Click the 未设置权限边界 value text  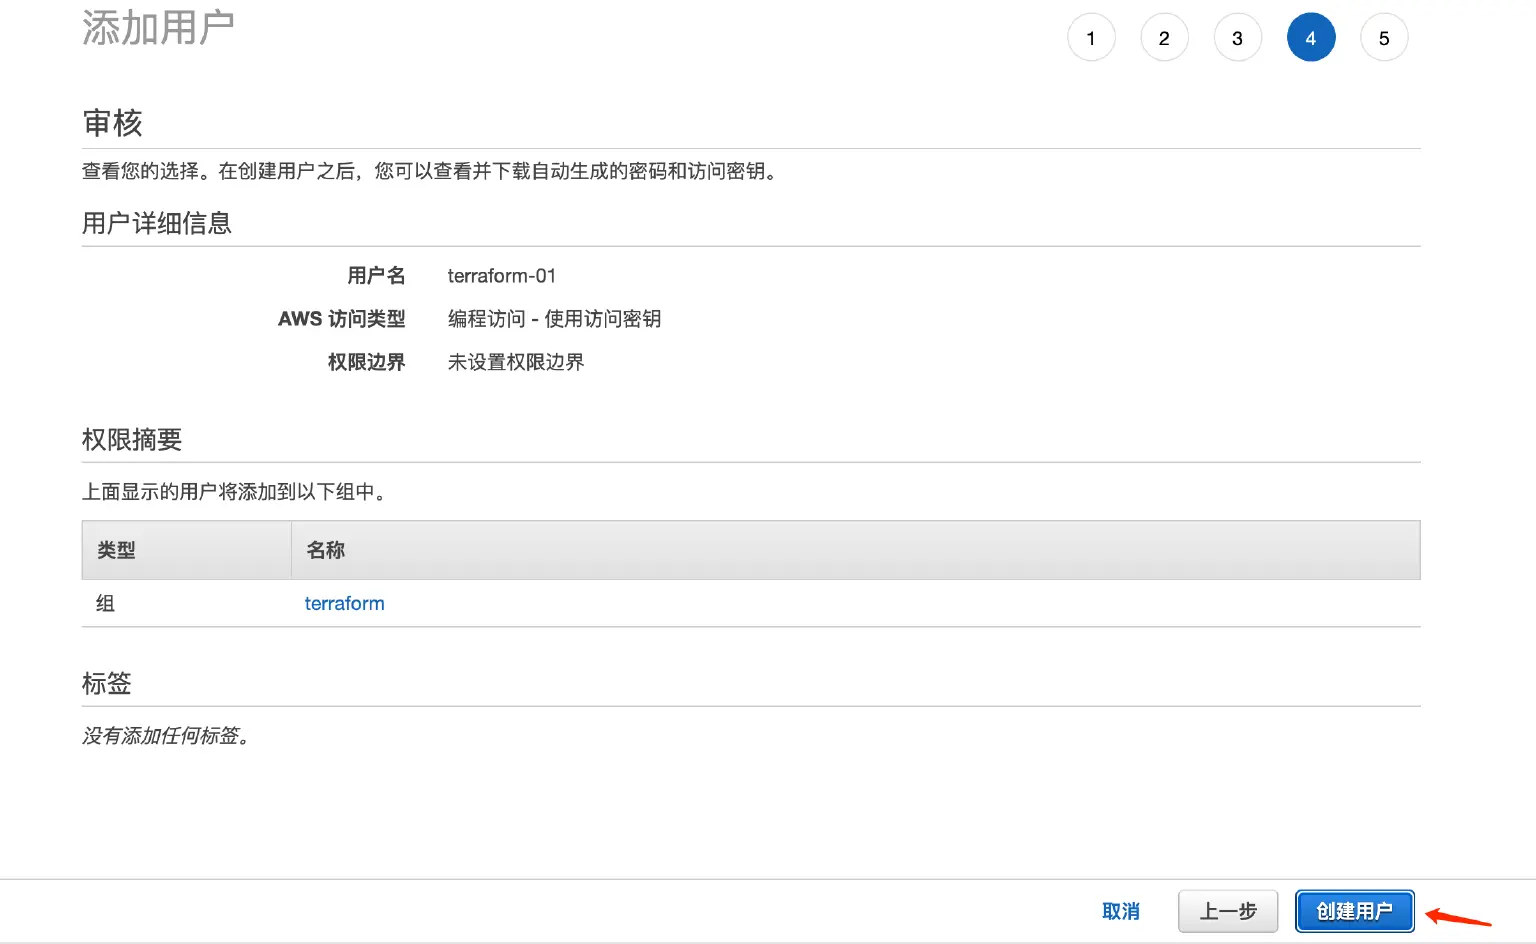[x=515, y=362]
